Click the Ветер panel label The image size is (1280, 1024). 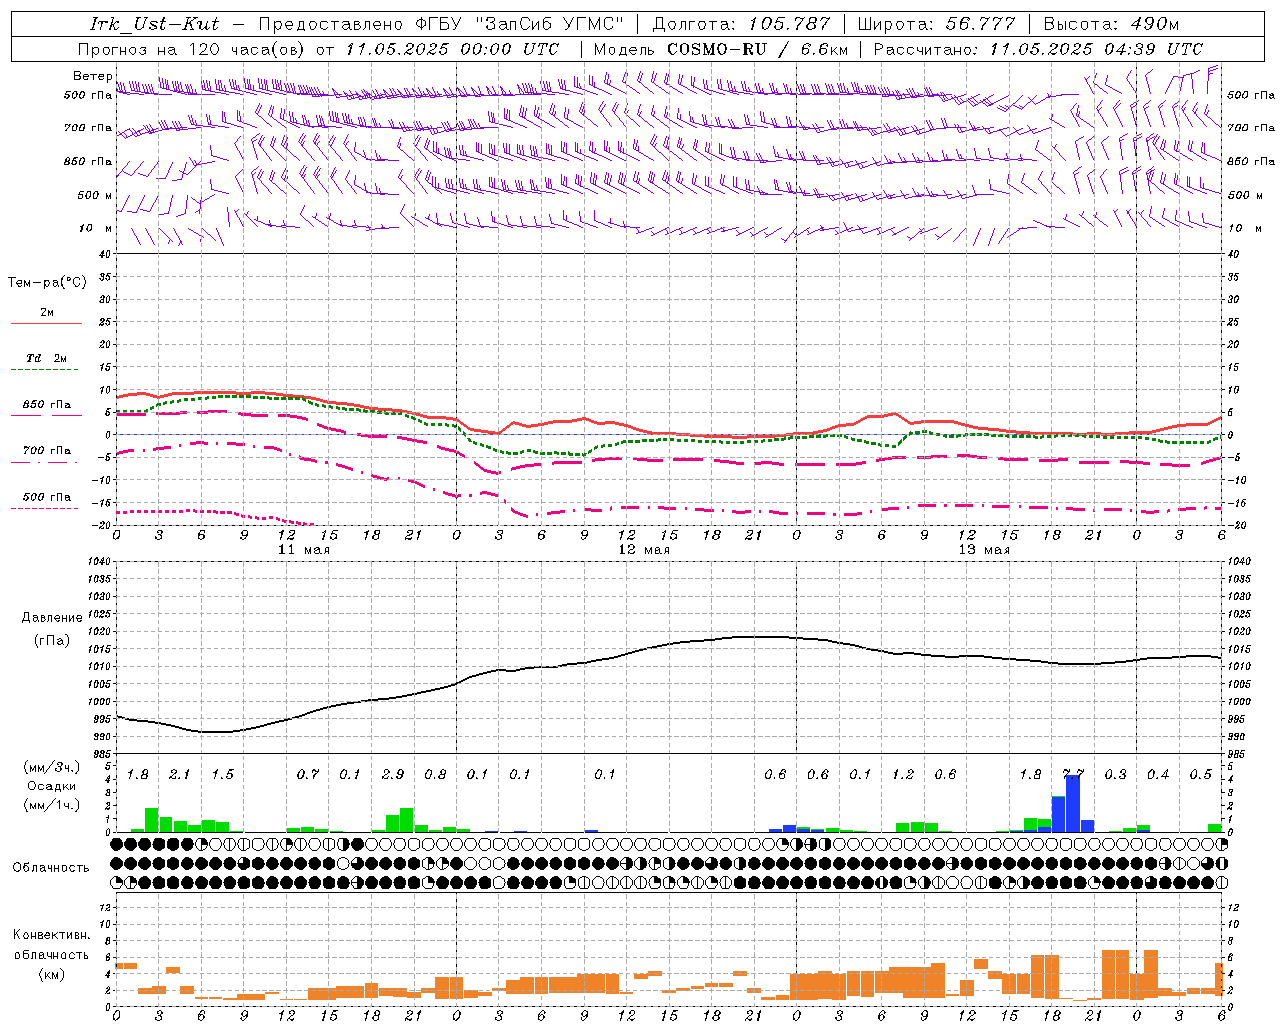point(92,76)
